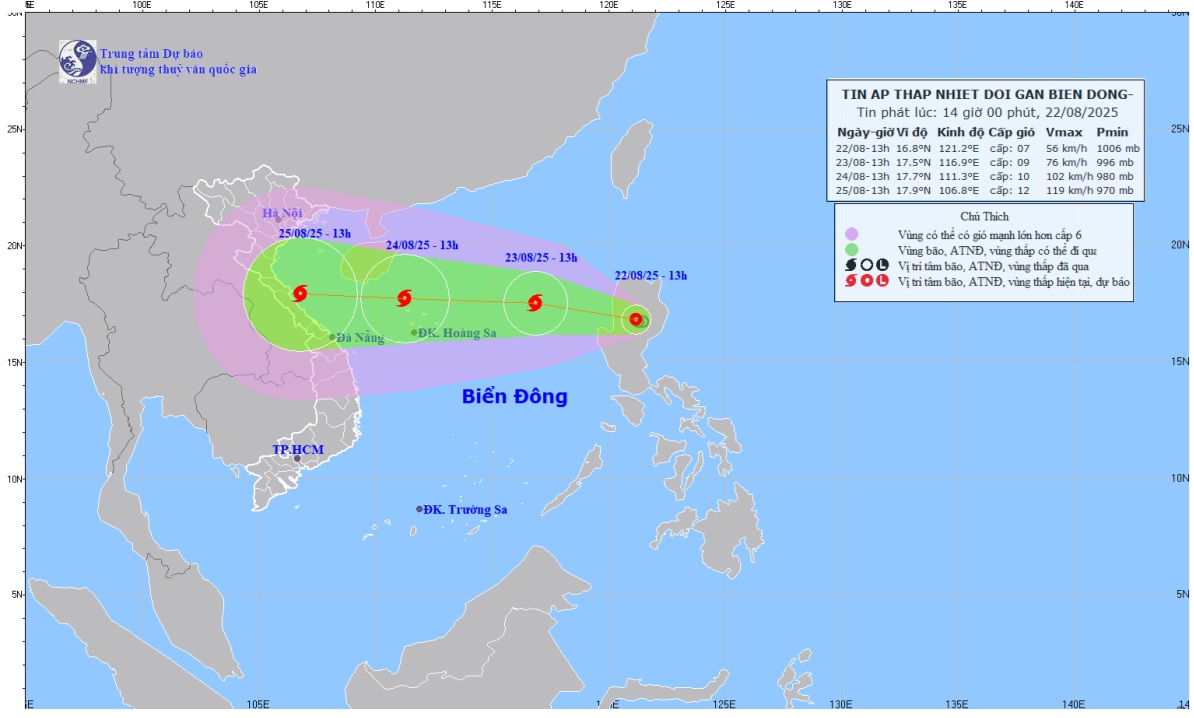The width and height of the screenshot is (1194, 718).
Task: Click the black hollow circle legend symbol
Action: pyautogui.click(x=867, y=266)
